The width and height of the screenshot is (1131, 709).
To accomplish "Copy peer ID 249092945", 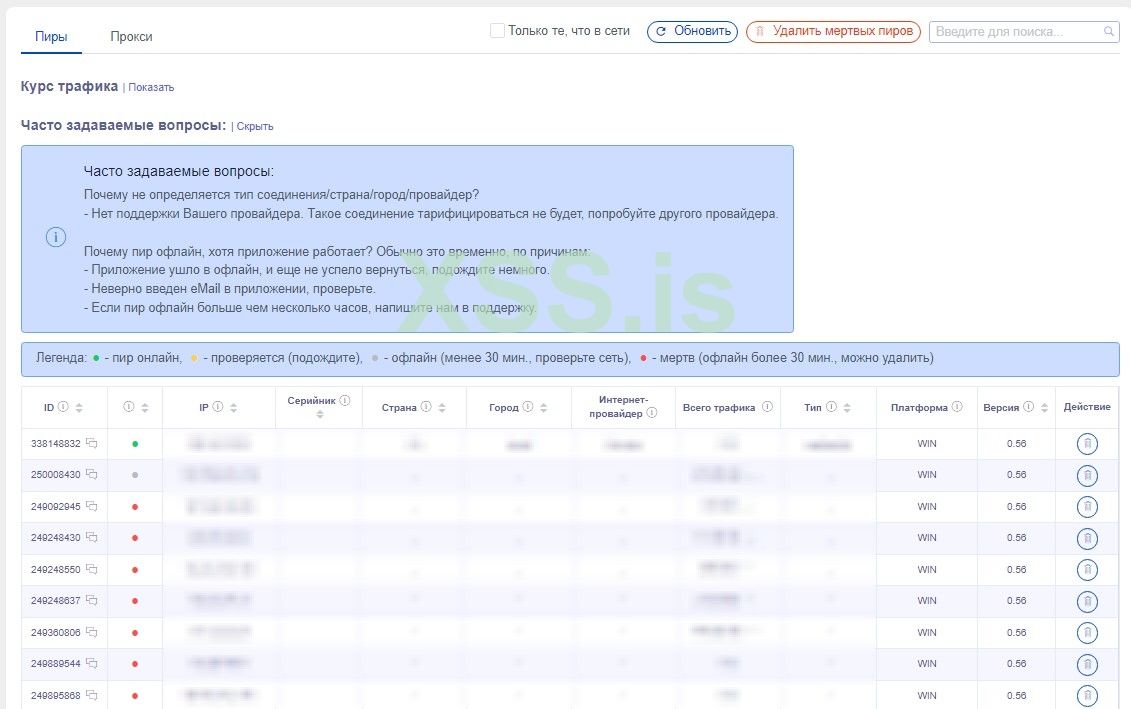I will tap(92, 506).
